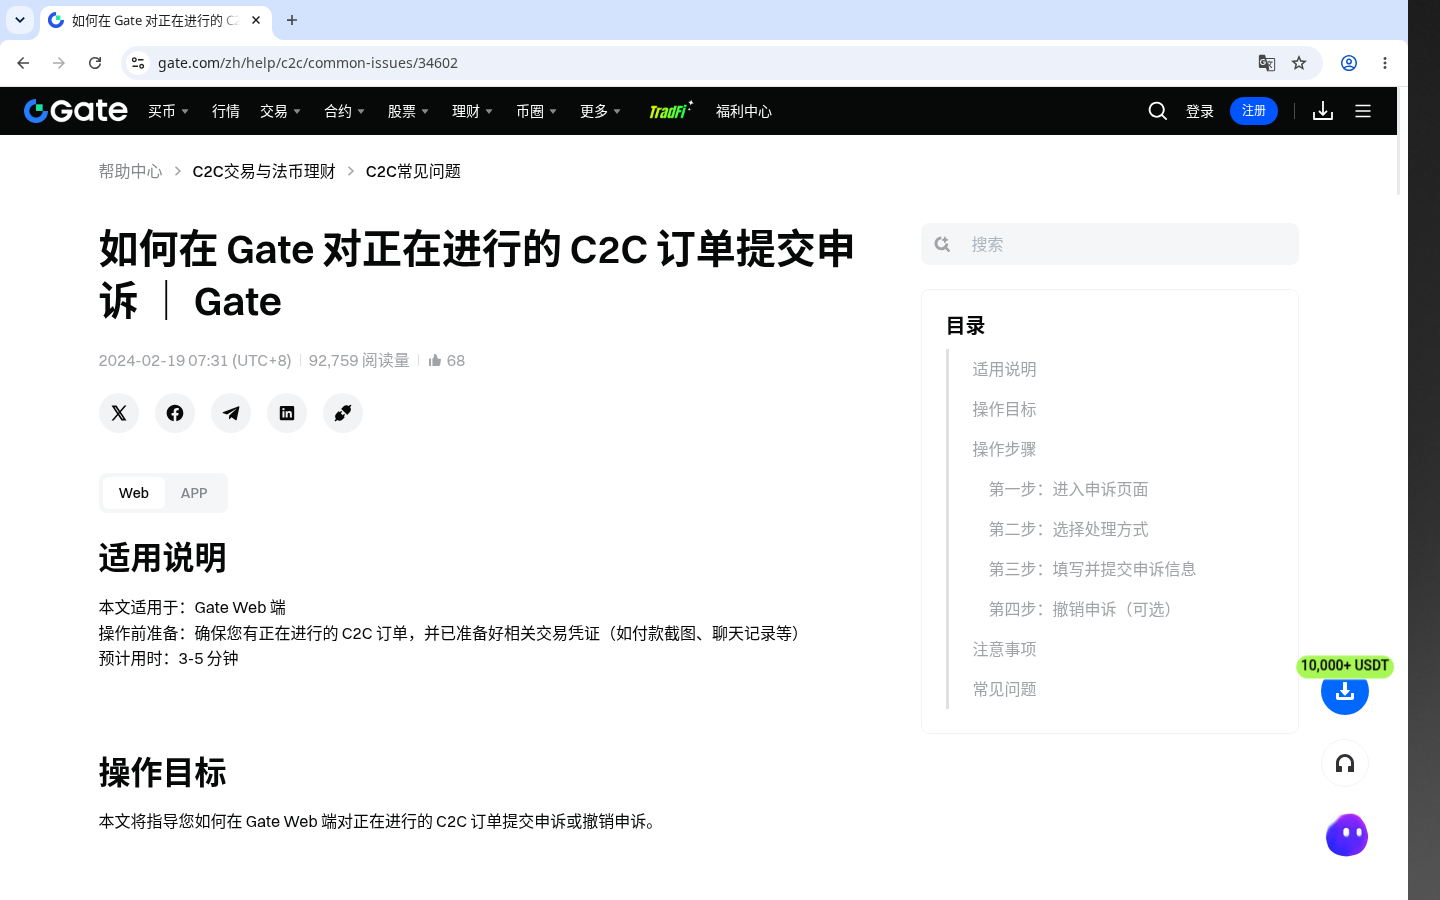
Task: Open a new browser tab
Action: (x=292, y=20)
